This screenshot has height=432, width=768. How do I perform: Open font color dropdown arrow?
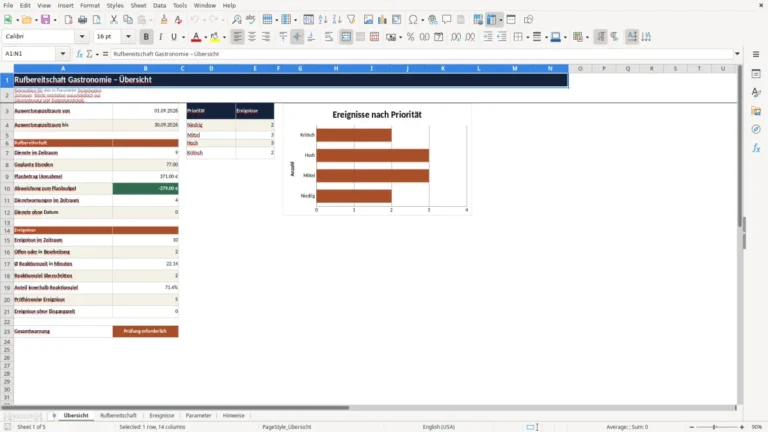[x=205, y=37]
